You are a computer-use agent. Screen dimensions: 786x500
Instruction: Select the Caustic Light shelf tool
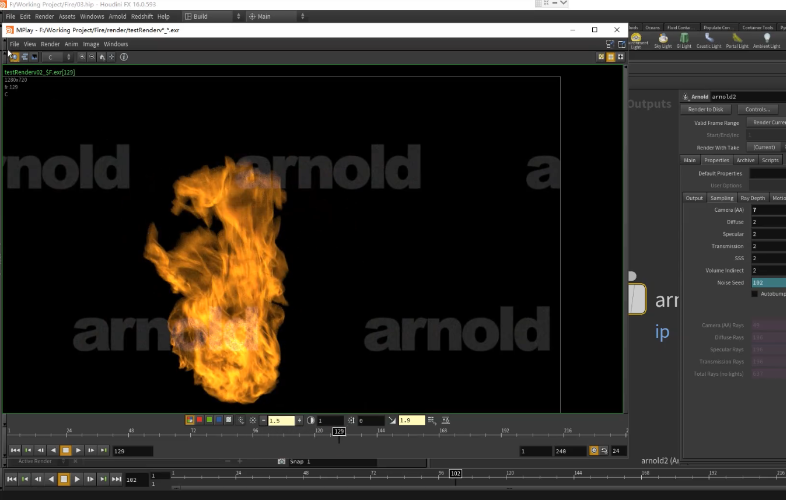pos(709,41)
